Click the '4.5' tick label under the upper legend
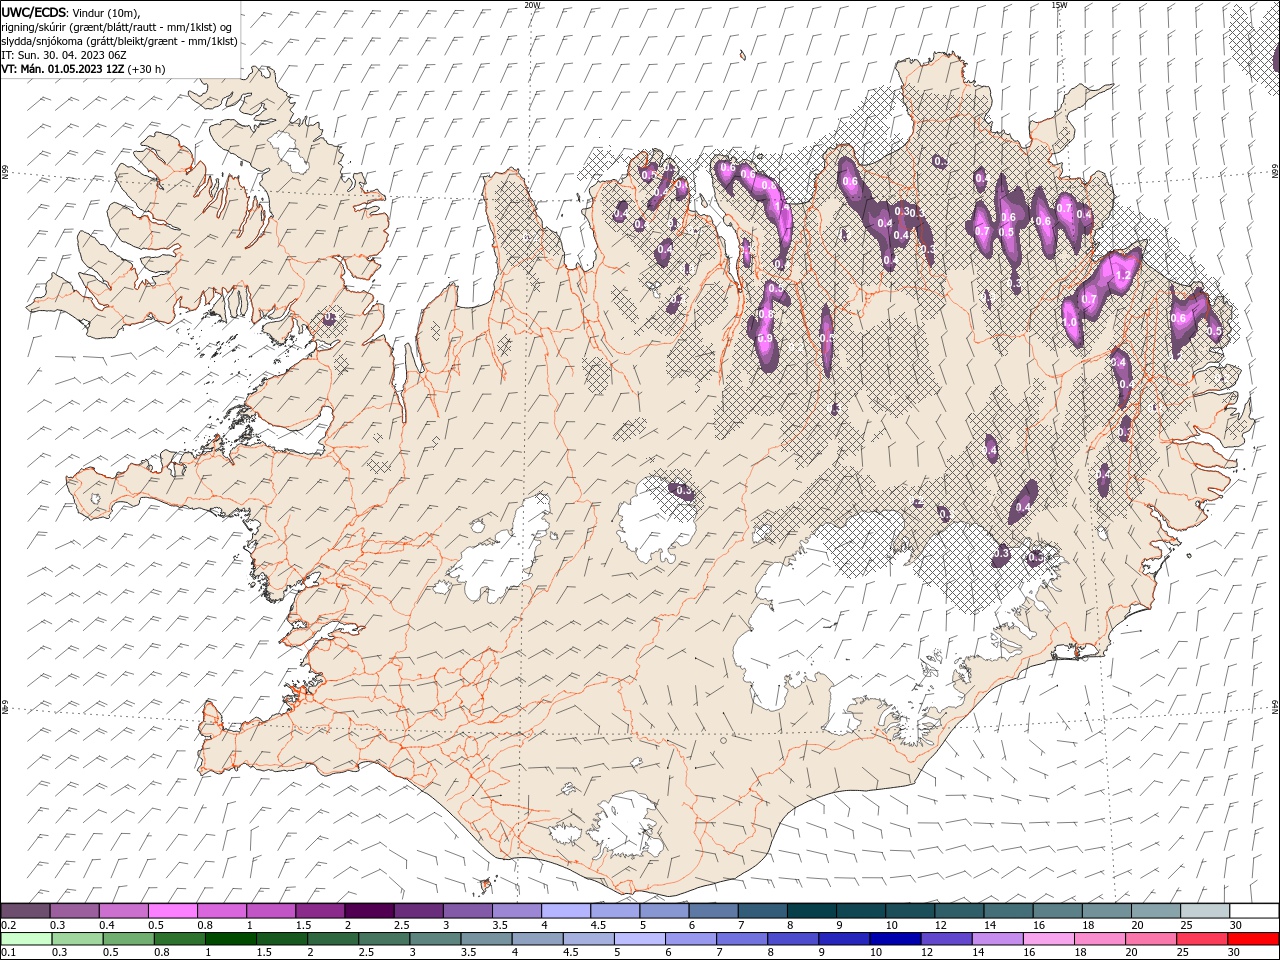This screenshot has width=1280, height=960. 598,925
